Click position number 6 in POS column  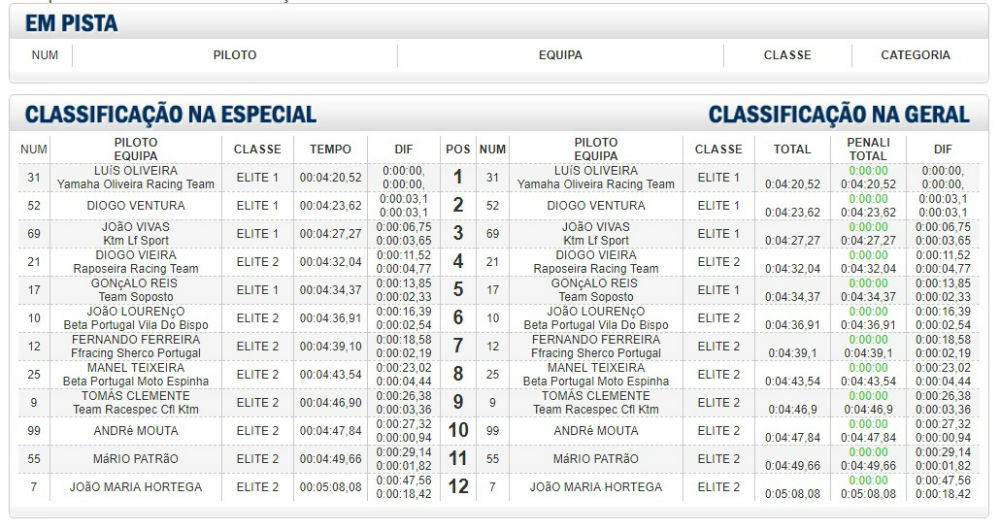pos(458,318)
